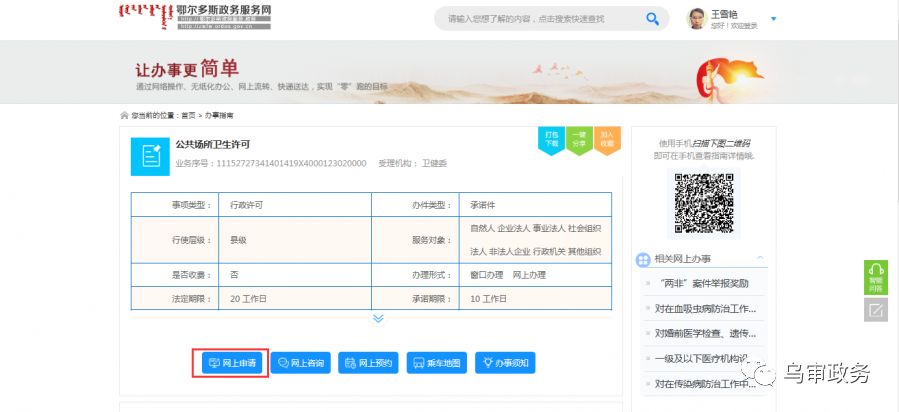Click the 加入收藏 favorite badge
899x412 pixels.
pos(606,140)
